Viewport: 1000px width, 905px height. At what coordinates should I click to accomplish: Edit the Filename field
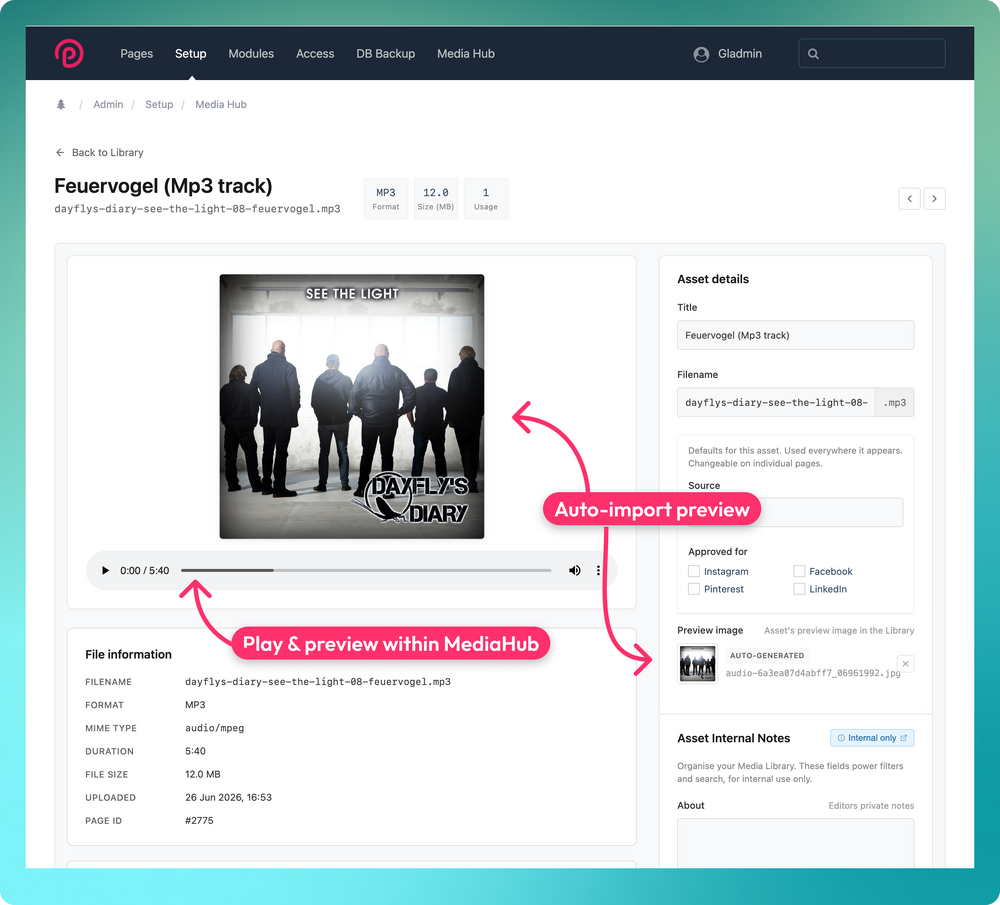pos(776,403)
